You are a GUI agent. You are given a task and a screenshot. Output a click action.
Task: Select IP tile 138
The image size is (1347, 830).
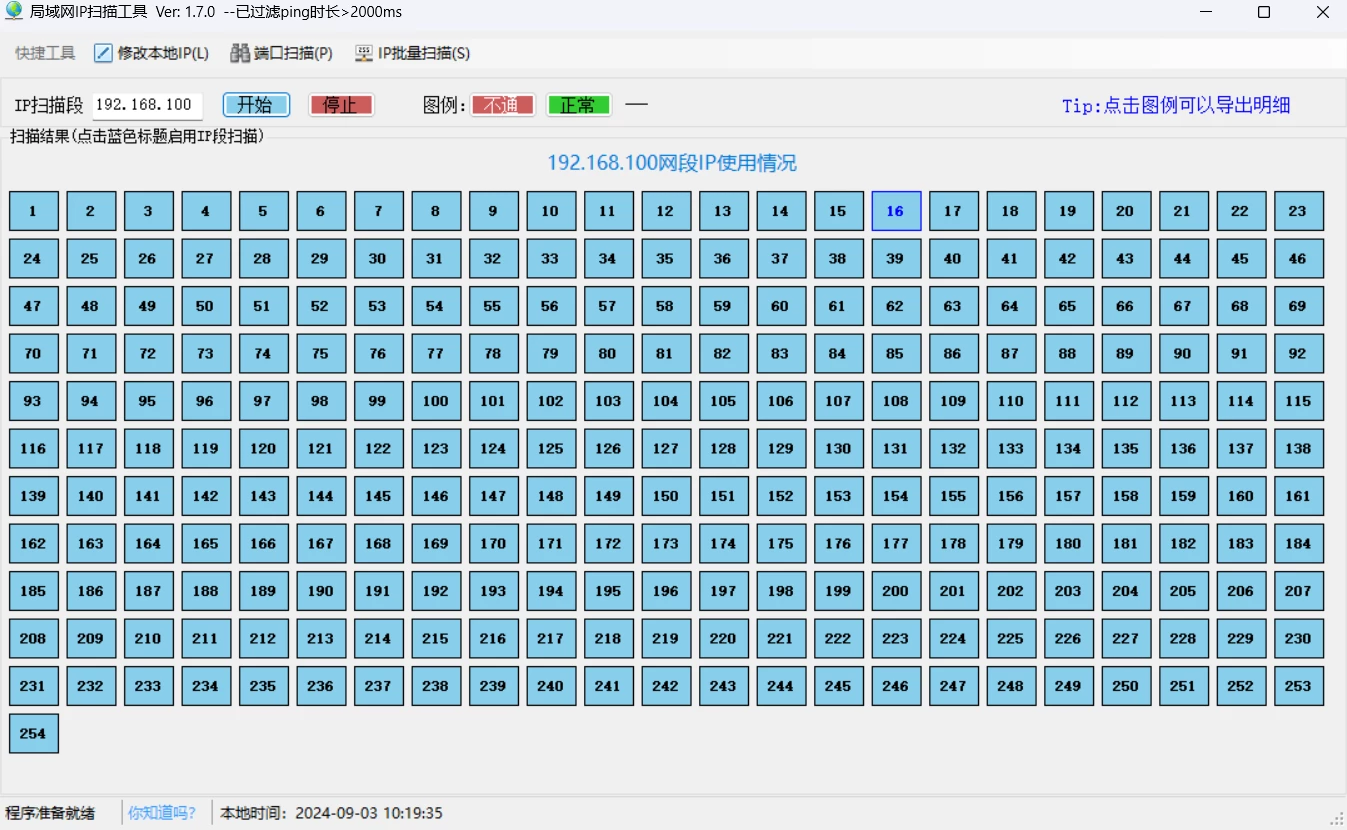[1298, 448]
